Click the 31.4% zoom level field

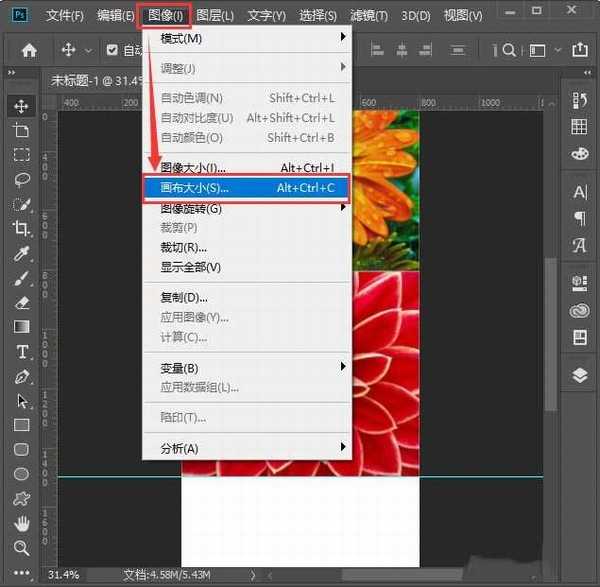tap(64, 575)
